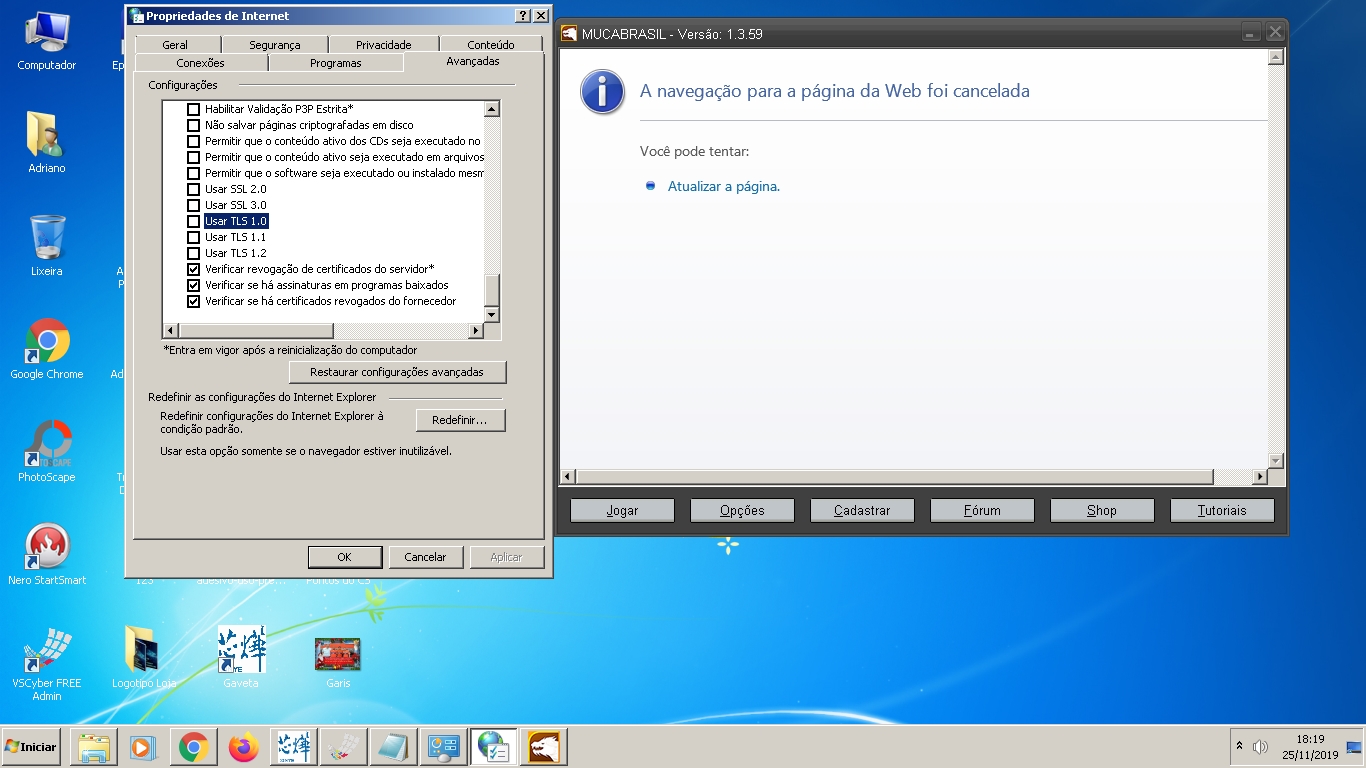1366x768 pixels.
Task: Click Restaurar configurações avançadas button
Action: pyautogui.click(x=397, y=372)
